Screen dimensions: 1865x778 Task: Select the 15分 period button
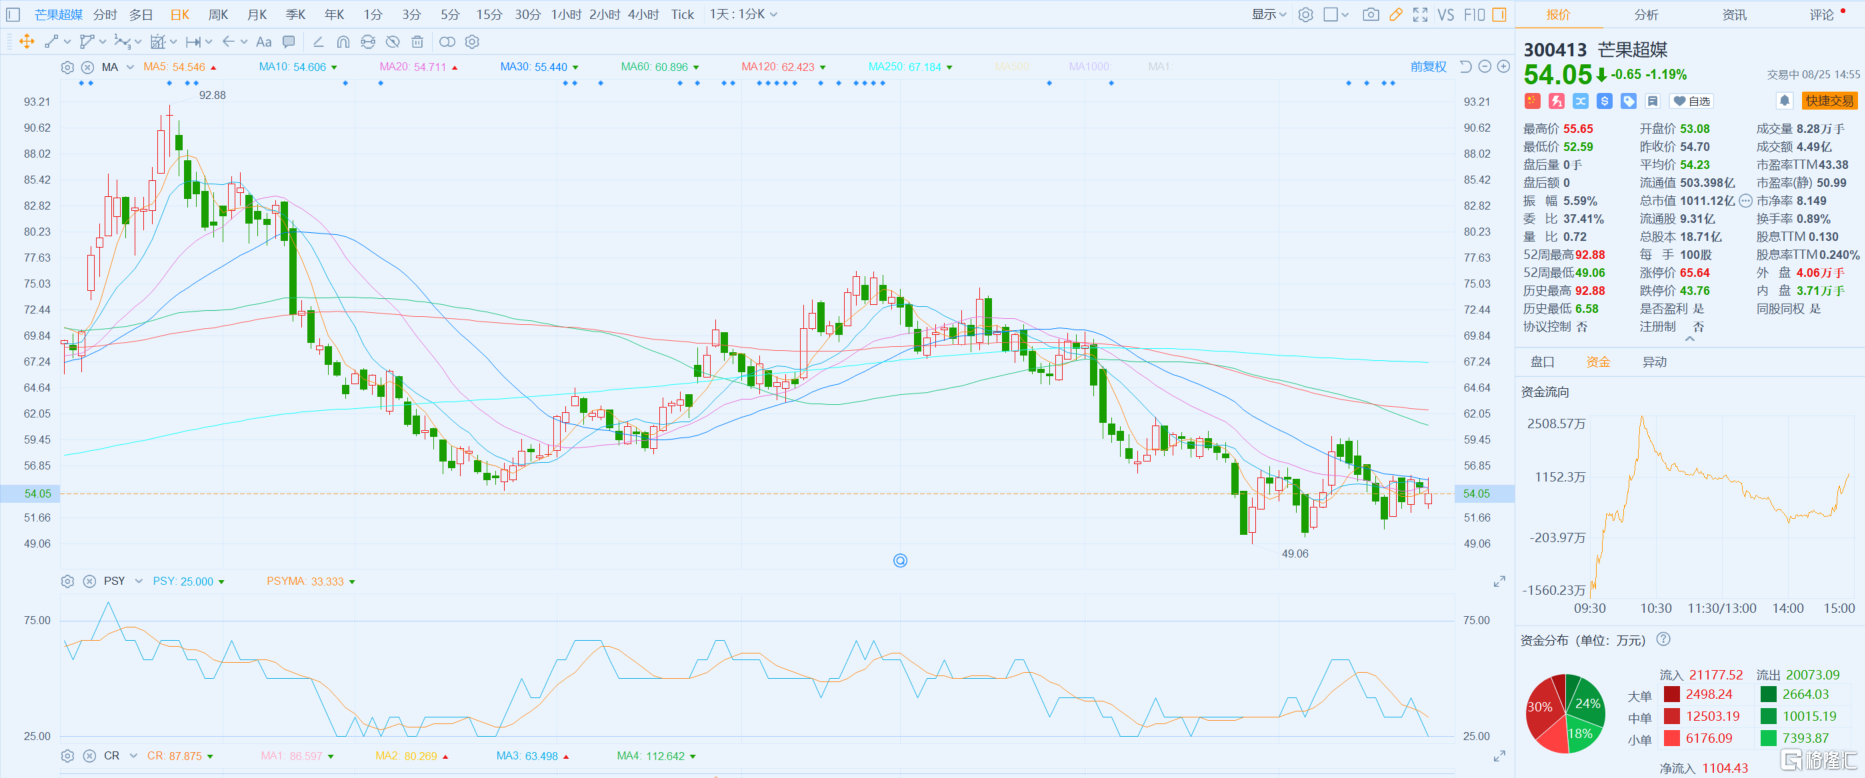click(489, 15)
